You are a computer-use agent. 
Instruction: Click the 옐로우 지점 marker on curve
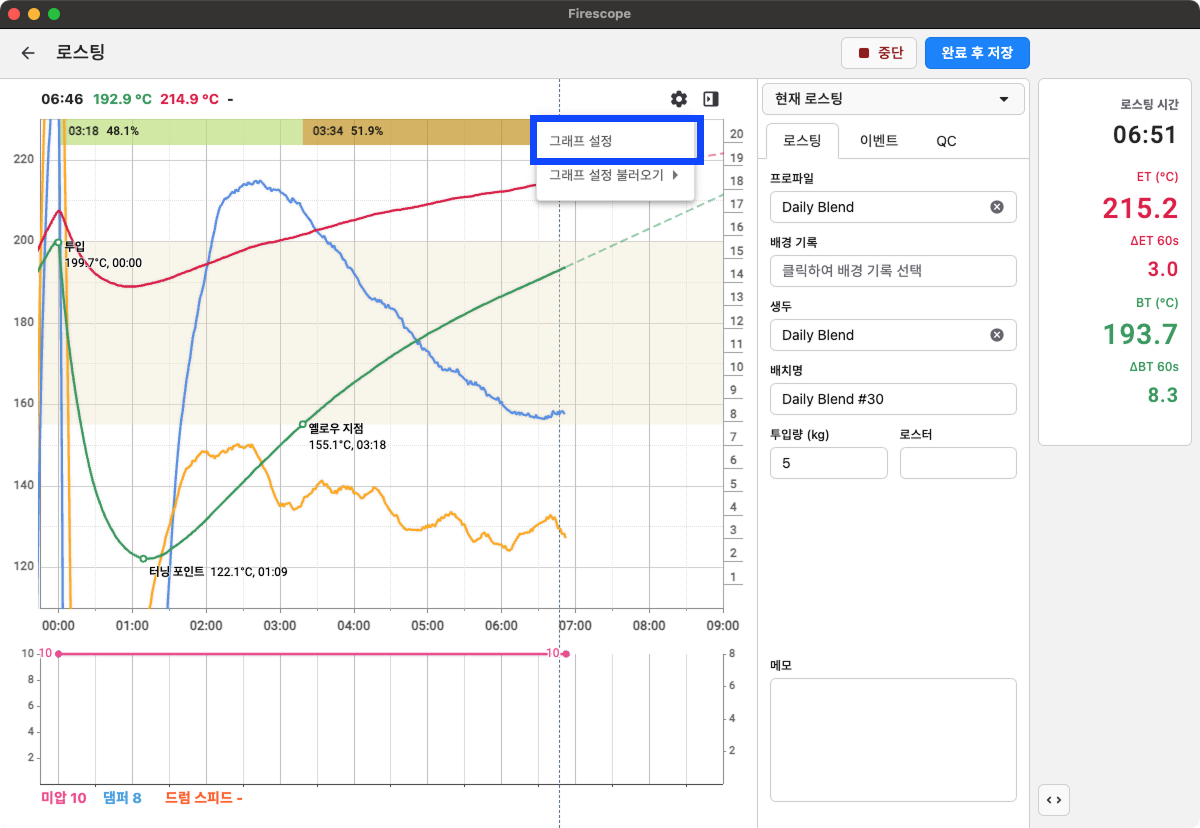click(303, 425)
